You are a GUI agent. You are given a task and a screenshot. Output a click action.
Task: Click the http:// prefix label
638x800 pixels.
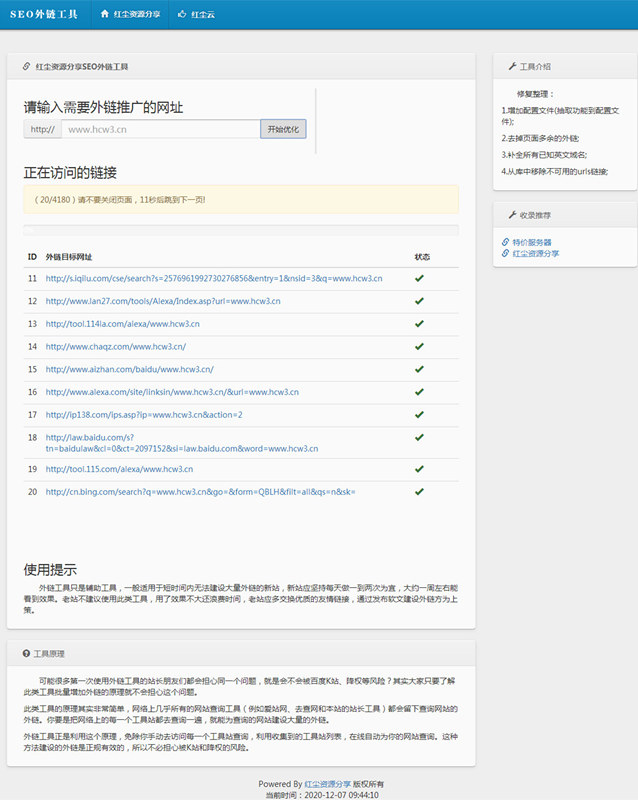pyautogui.click(x=42, y=129)
